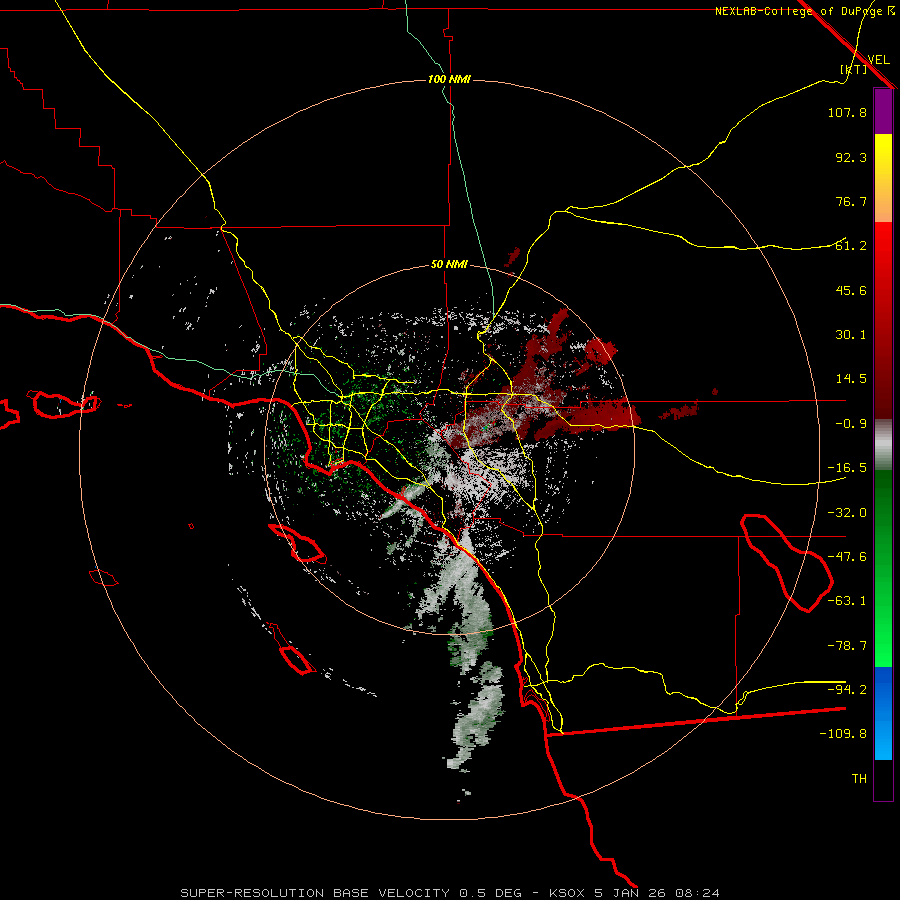The width and height of the screenshot is (900, 900).
Task: Click the 100 NMI range ring label
Action: (x=449, y=79)
